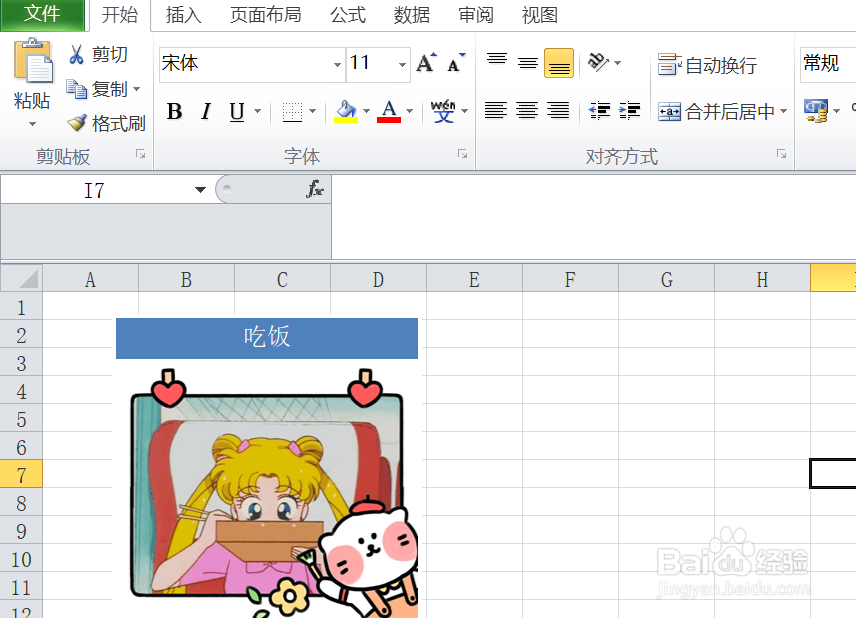
Task: Open copy options dropdown arrow
Action: click(x=136, y=89)
